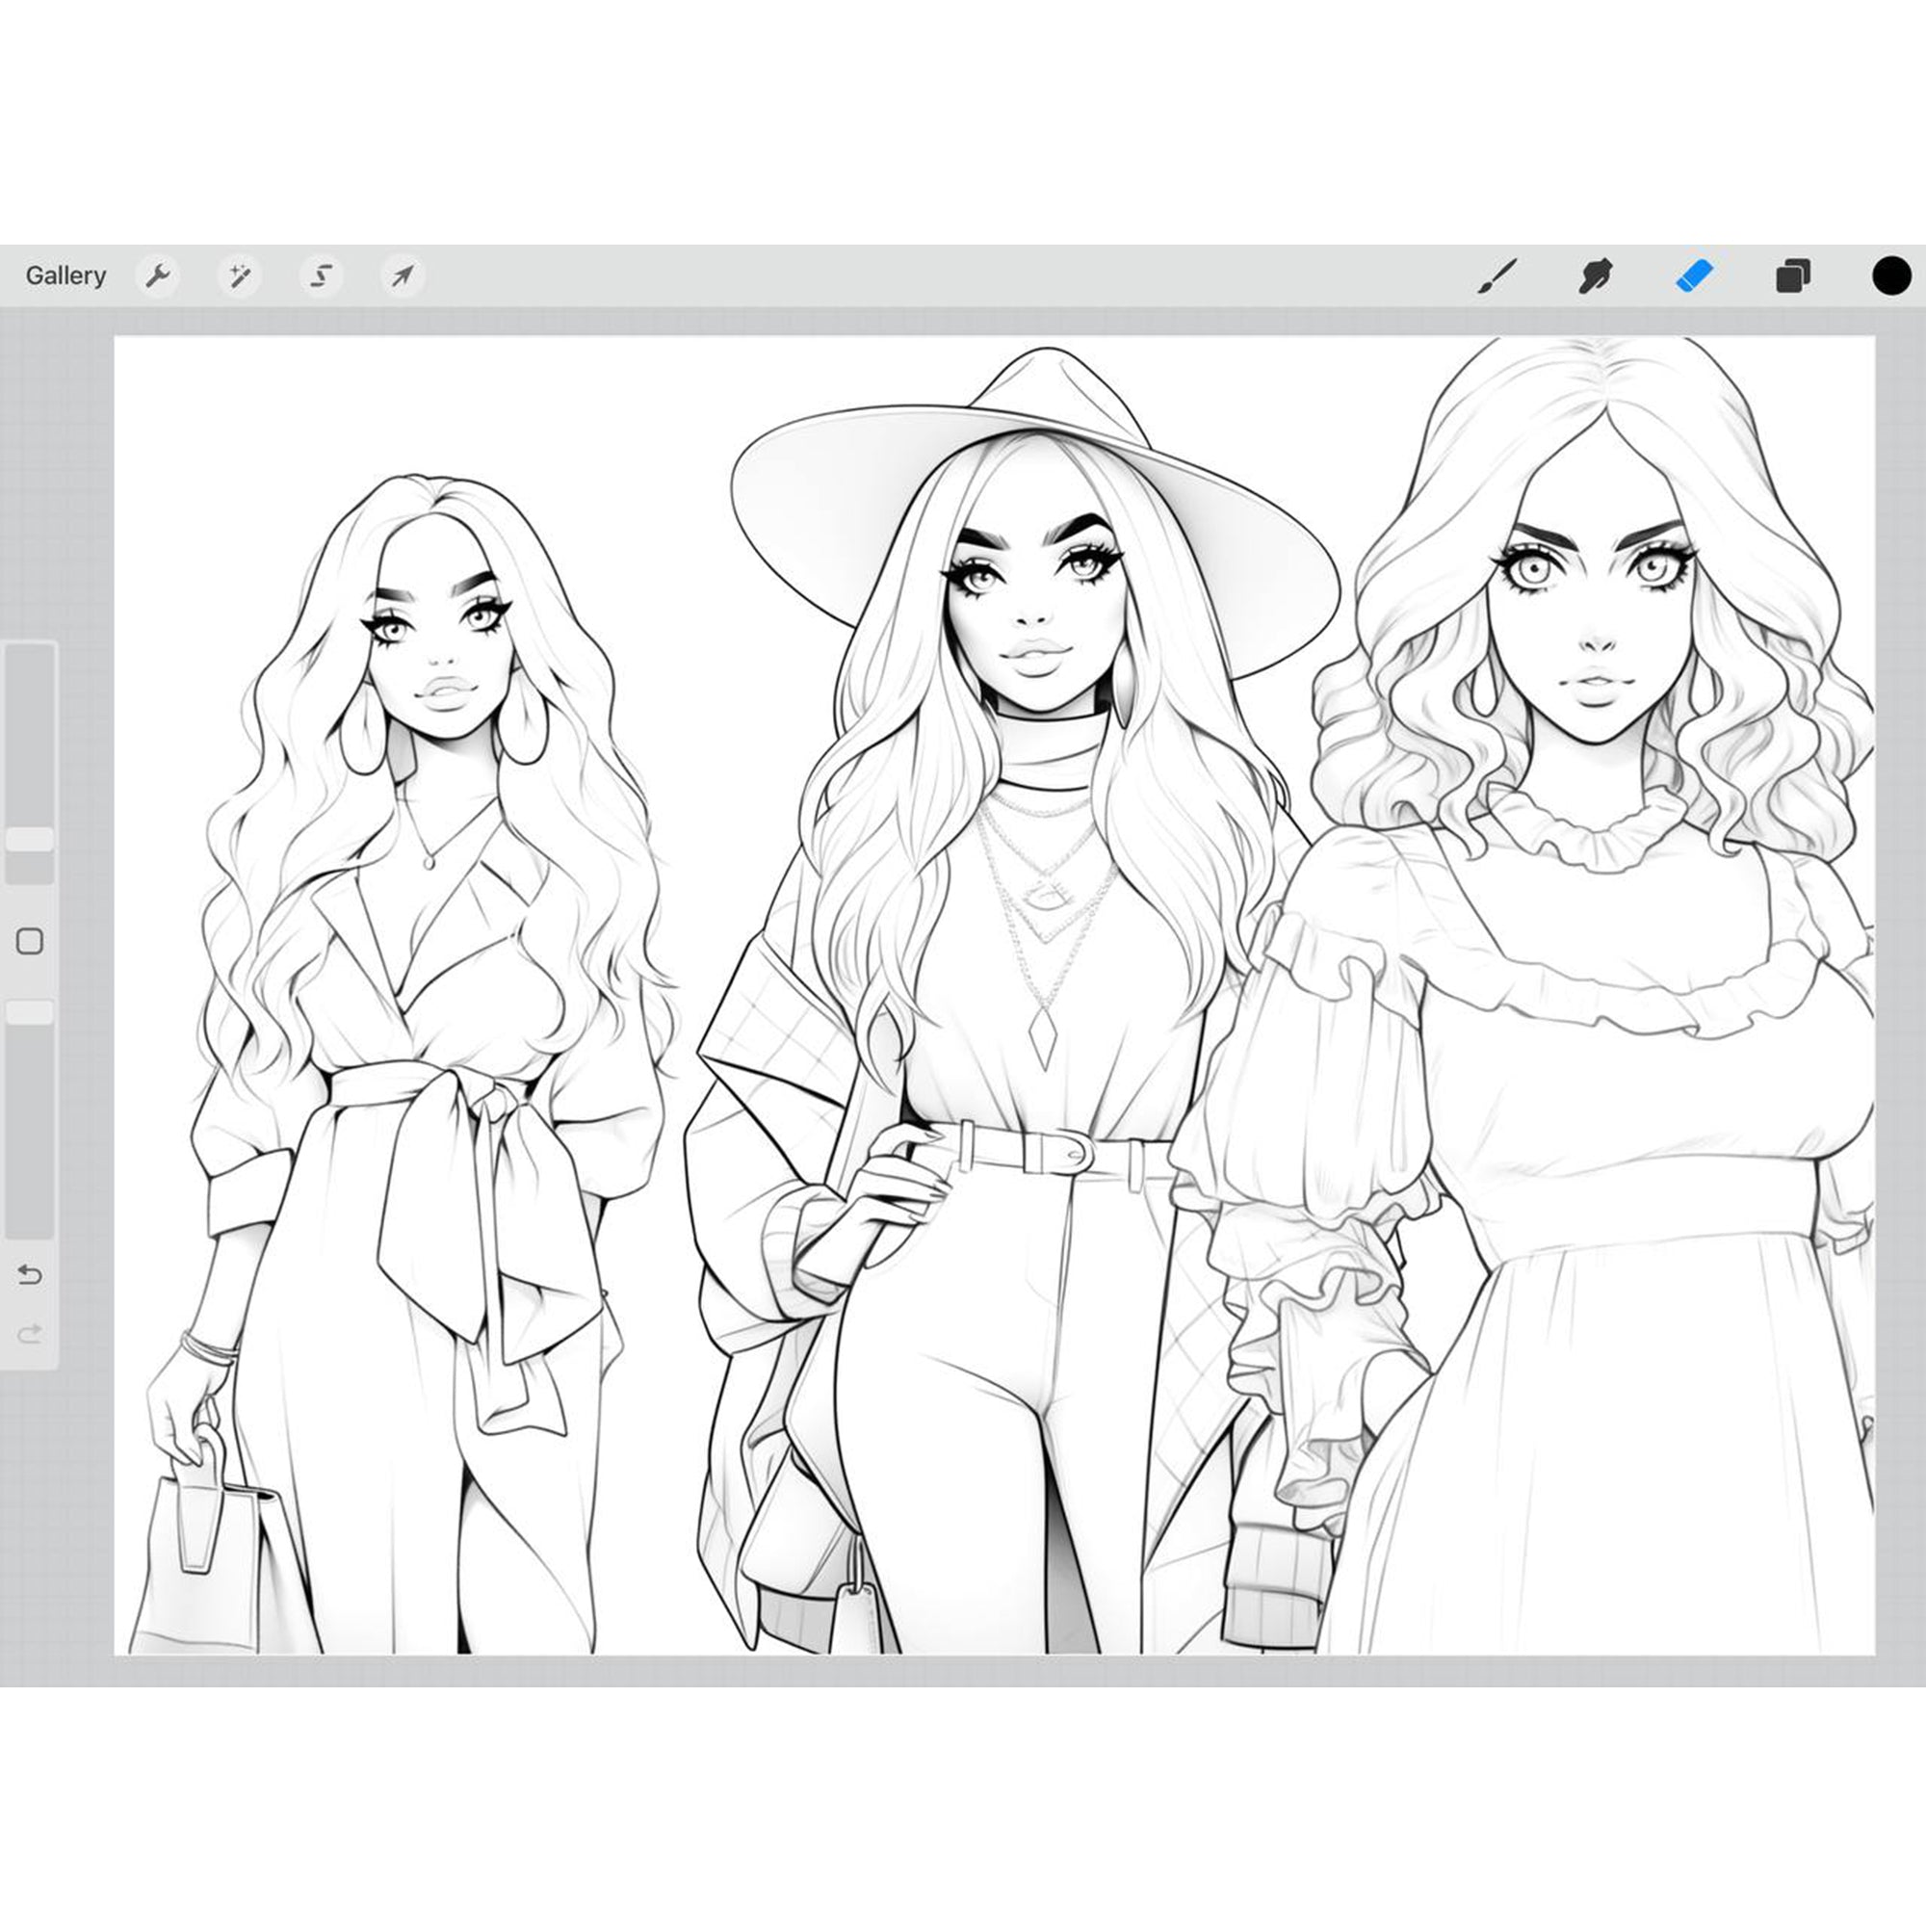
Task: Undo the last stroke
Action: (30, 1275)
